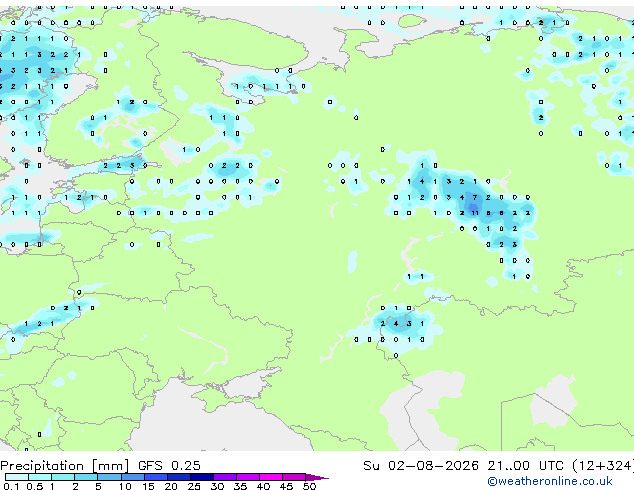Click the '11' precipitation value on map
The image size is (634, 490).
point(475,213)
